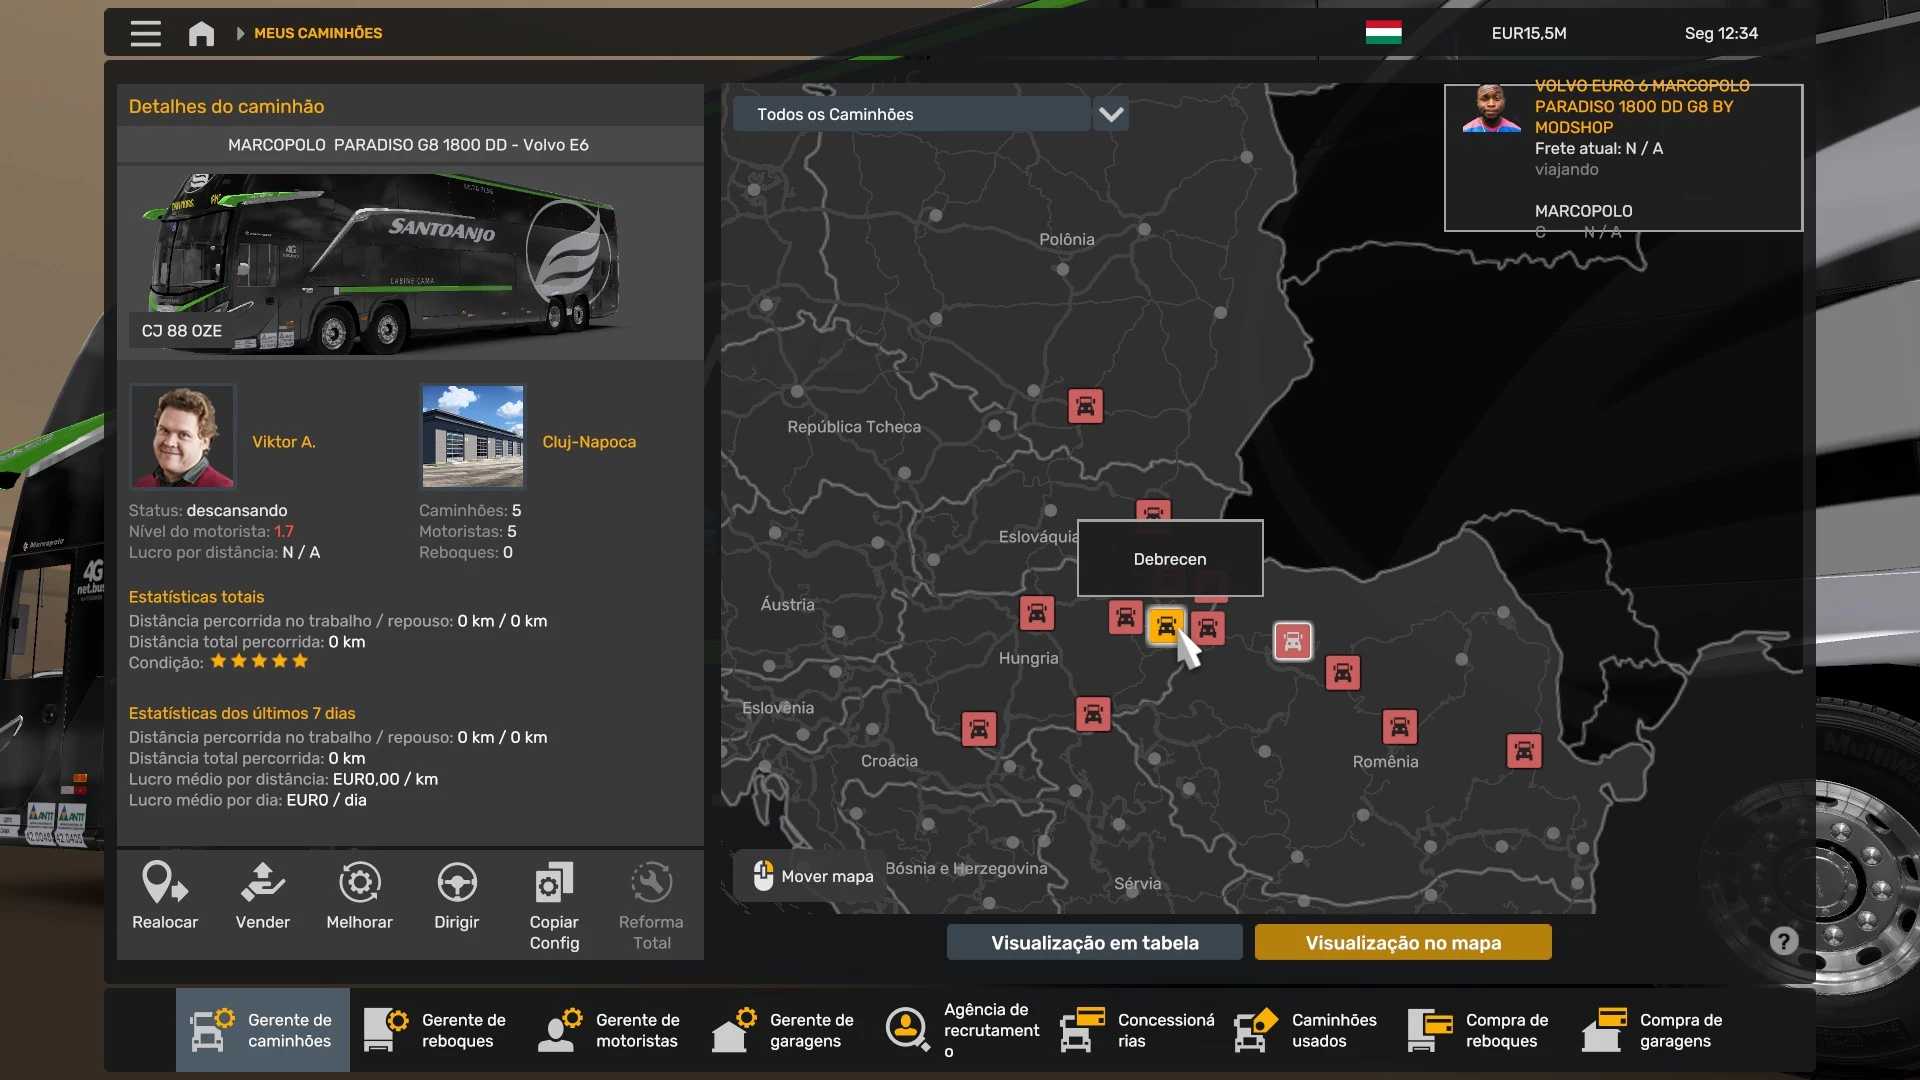Open Cluj-Napoca garage link
The height and width of the screenshot is (1080, 1920).
point(588,441)
